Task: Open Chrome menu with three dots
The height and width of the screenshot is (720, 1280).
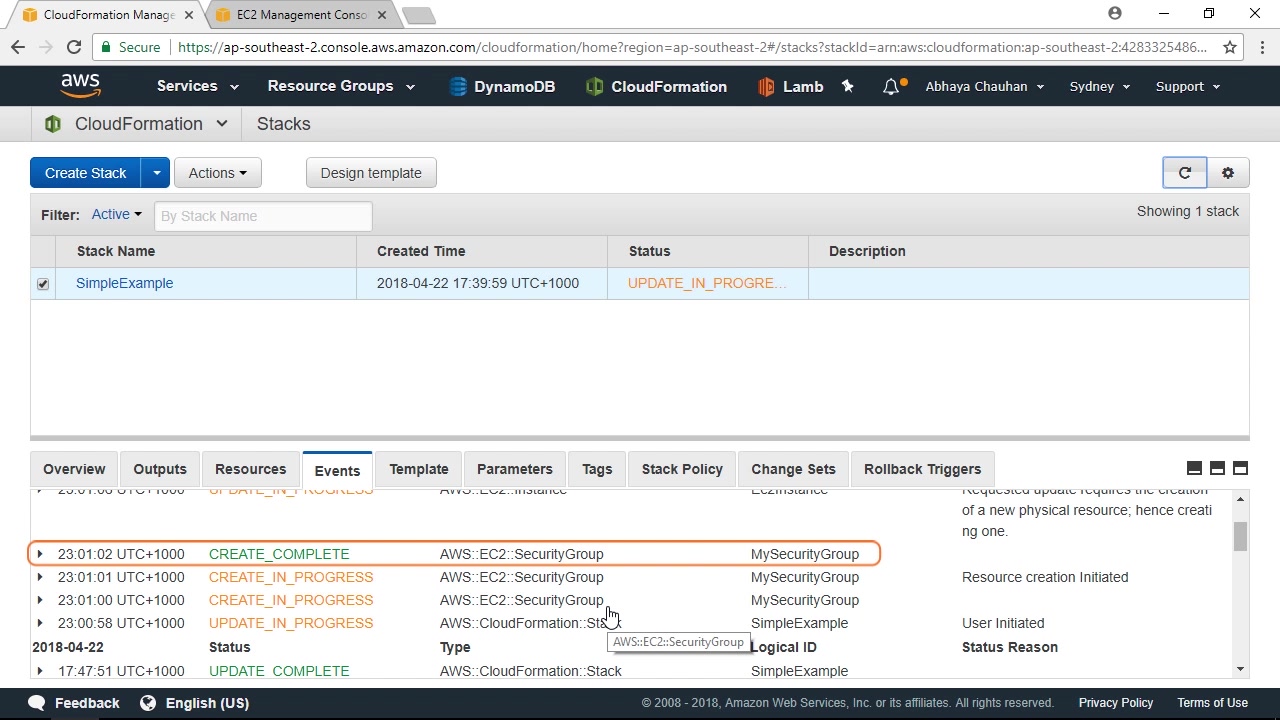Action: pos(1262,47)
